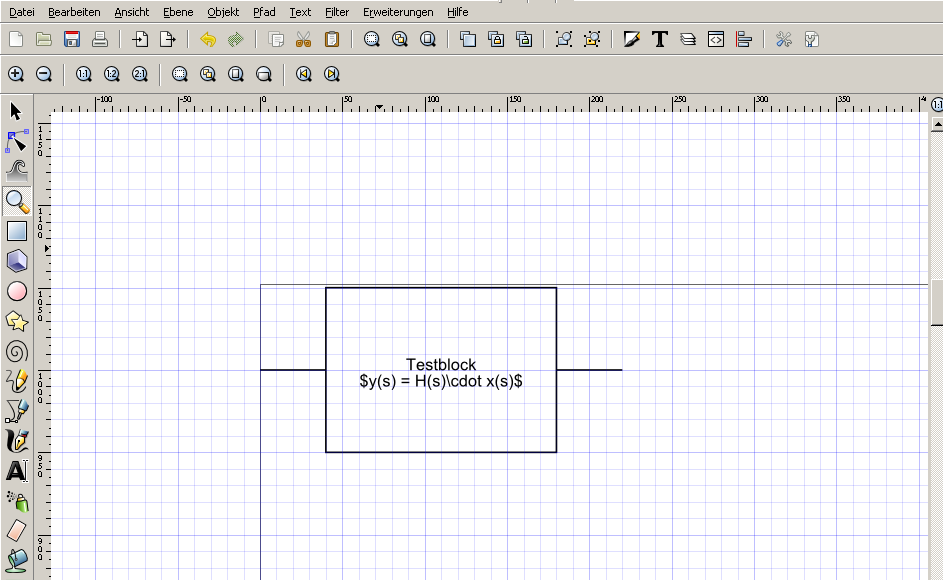Viewport: 944px width, 580px height.
Task: Choose the Paint bucket fill tool
Action: (17, 558)
